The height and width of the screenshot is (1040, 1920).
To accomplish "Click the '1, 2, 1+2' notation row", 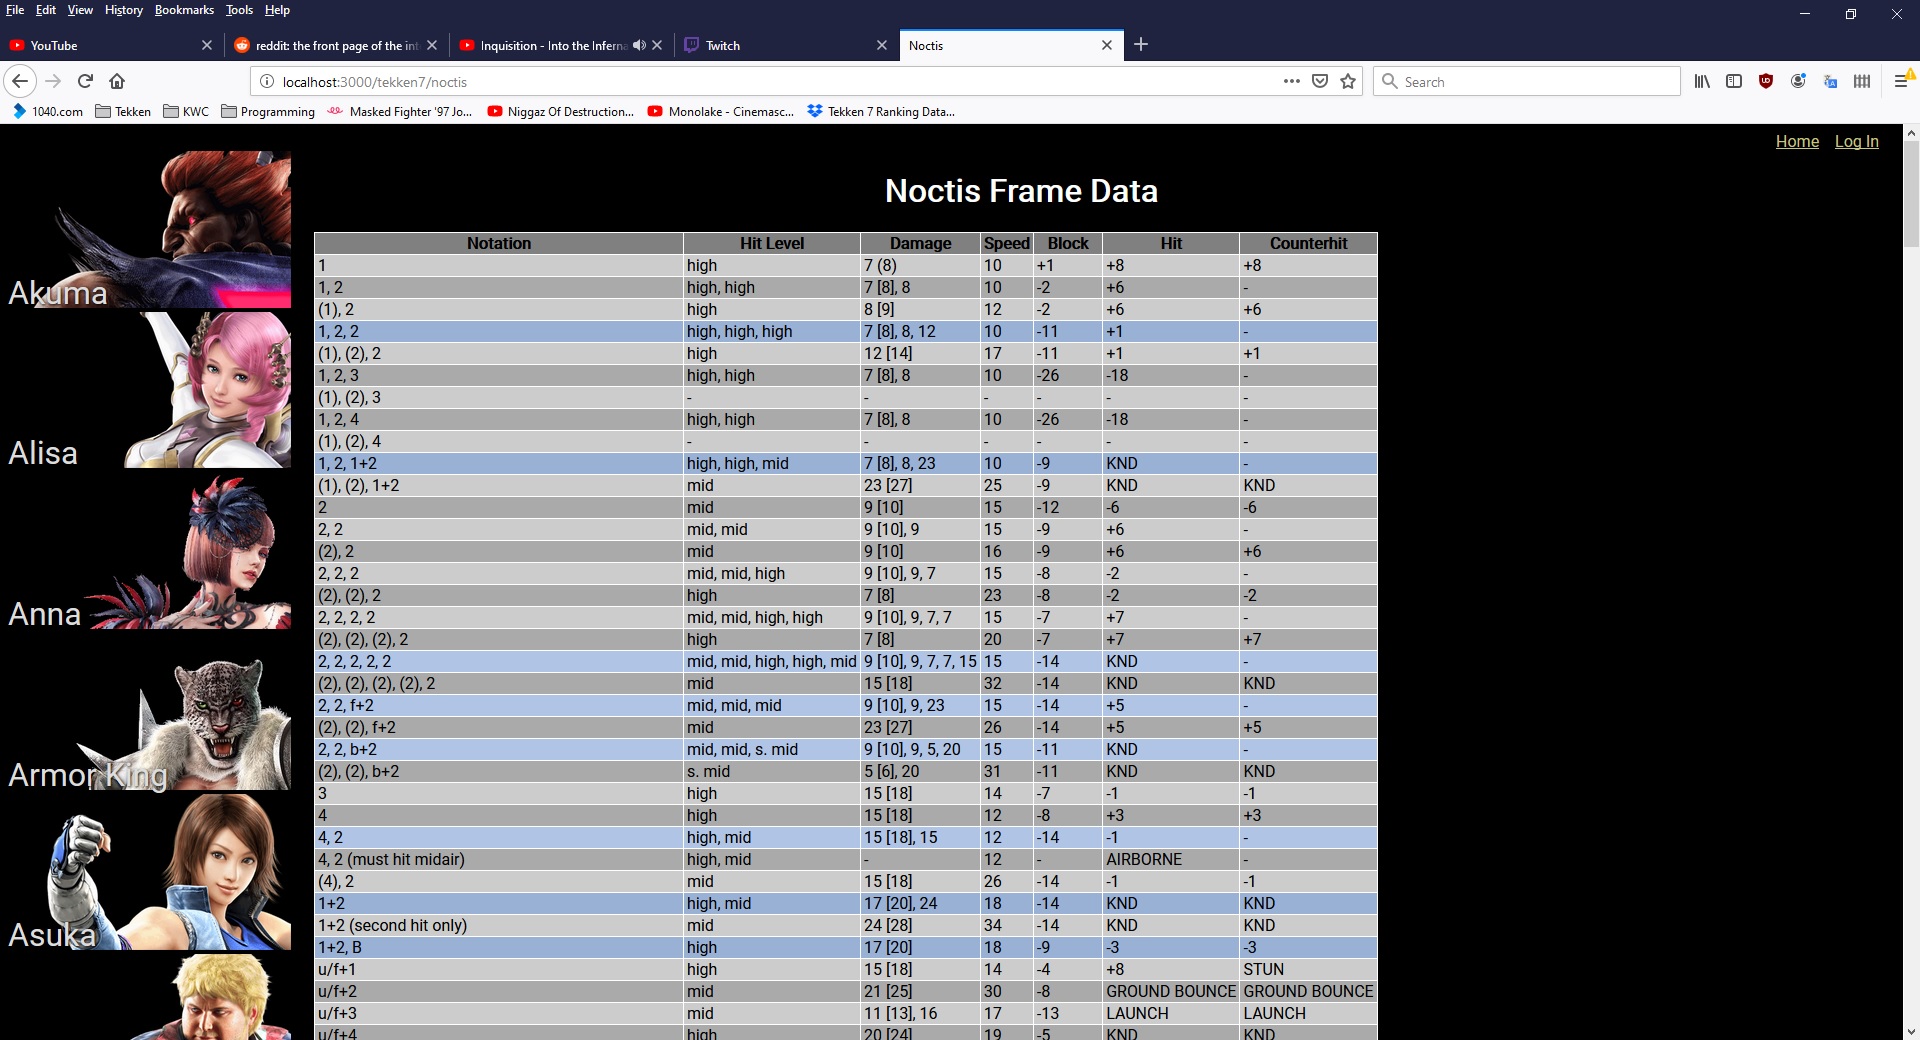I will tap(846, 463).
